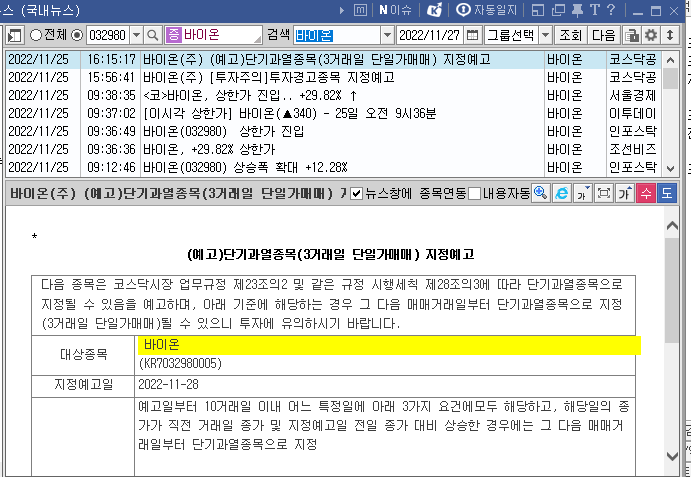
Task: Open the settings gear icon
Action: tap(651, 35)
